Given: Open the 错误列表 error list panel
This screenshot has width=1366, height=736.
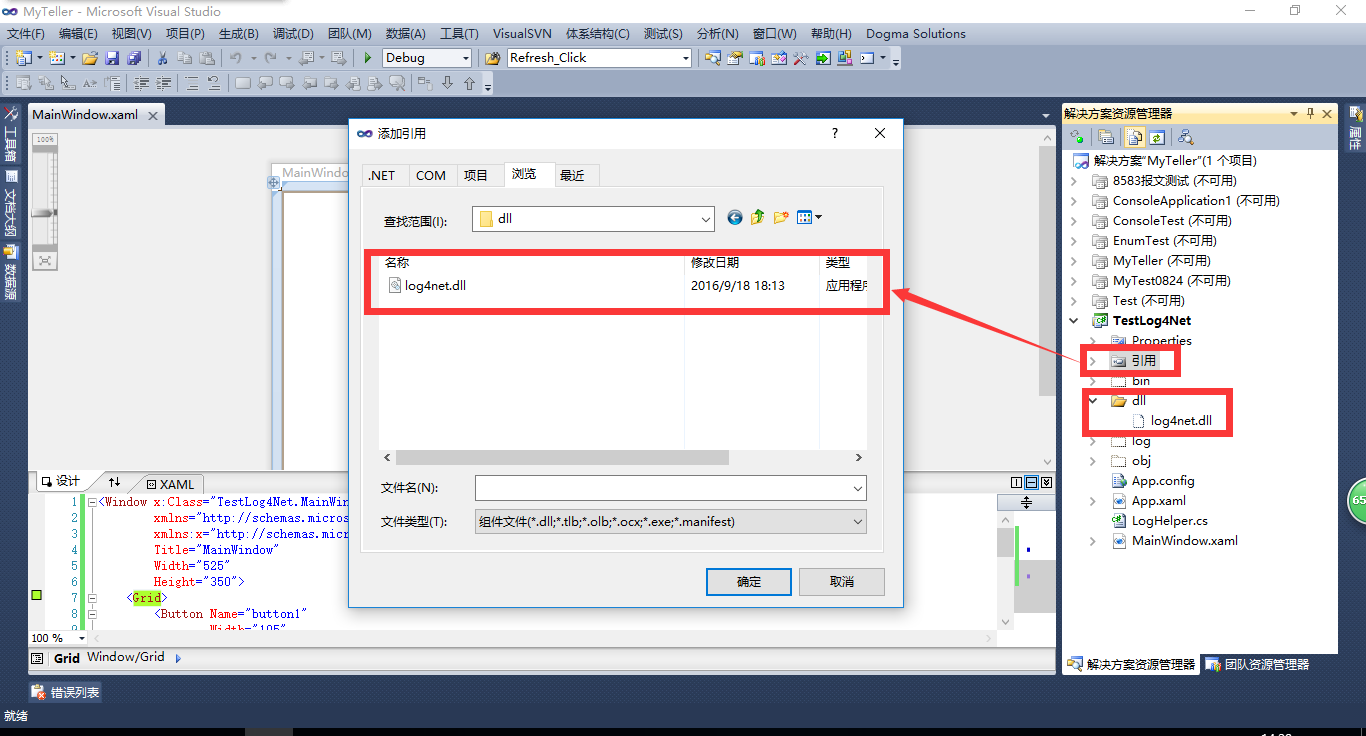Looking at the screenshot, I should [66, 692].
